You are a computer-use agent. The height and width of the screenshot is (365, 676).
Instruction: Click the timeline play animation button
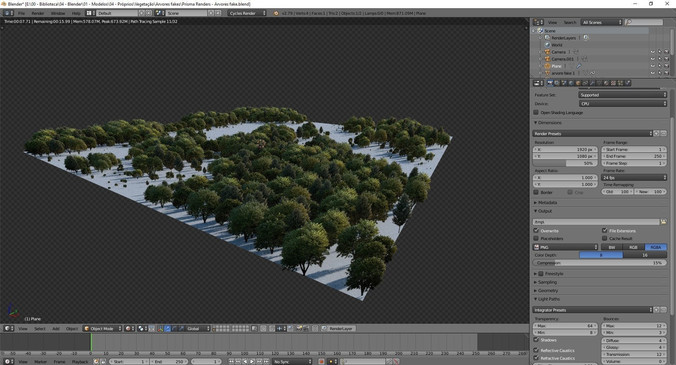(253, 362)
